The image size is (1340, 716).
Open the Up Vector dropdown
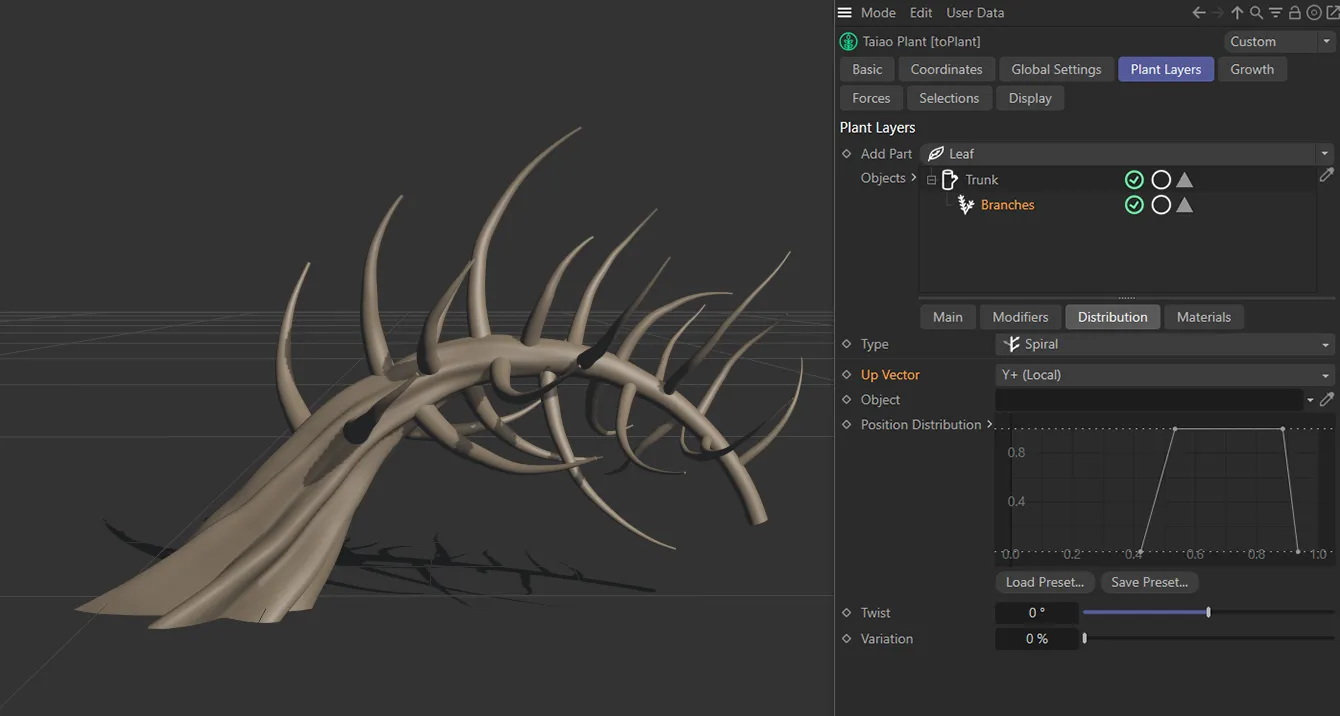[x=1163, y=374]
